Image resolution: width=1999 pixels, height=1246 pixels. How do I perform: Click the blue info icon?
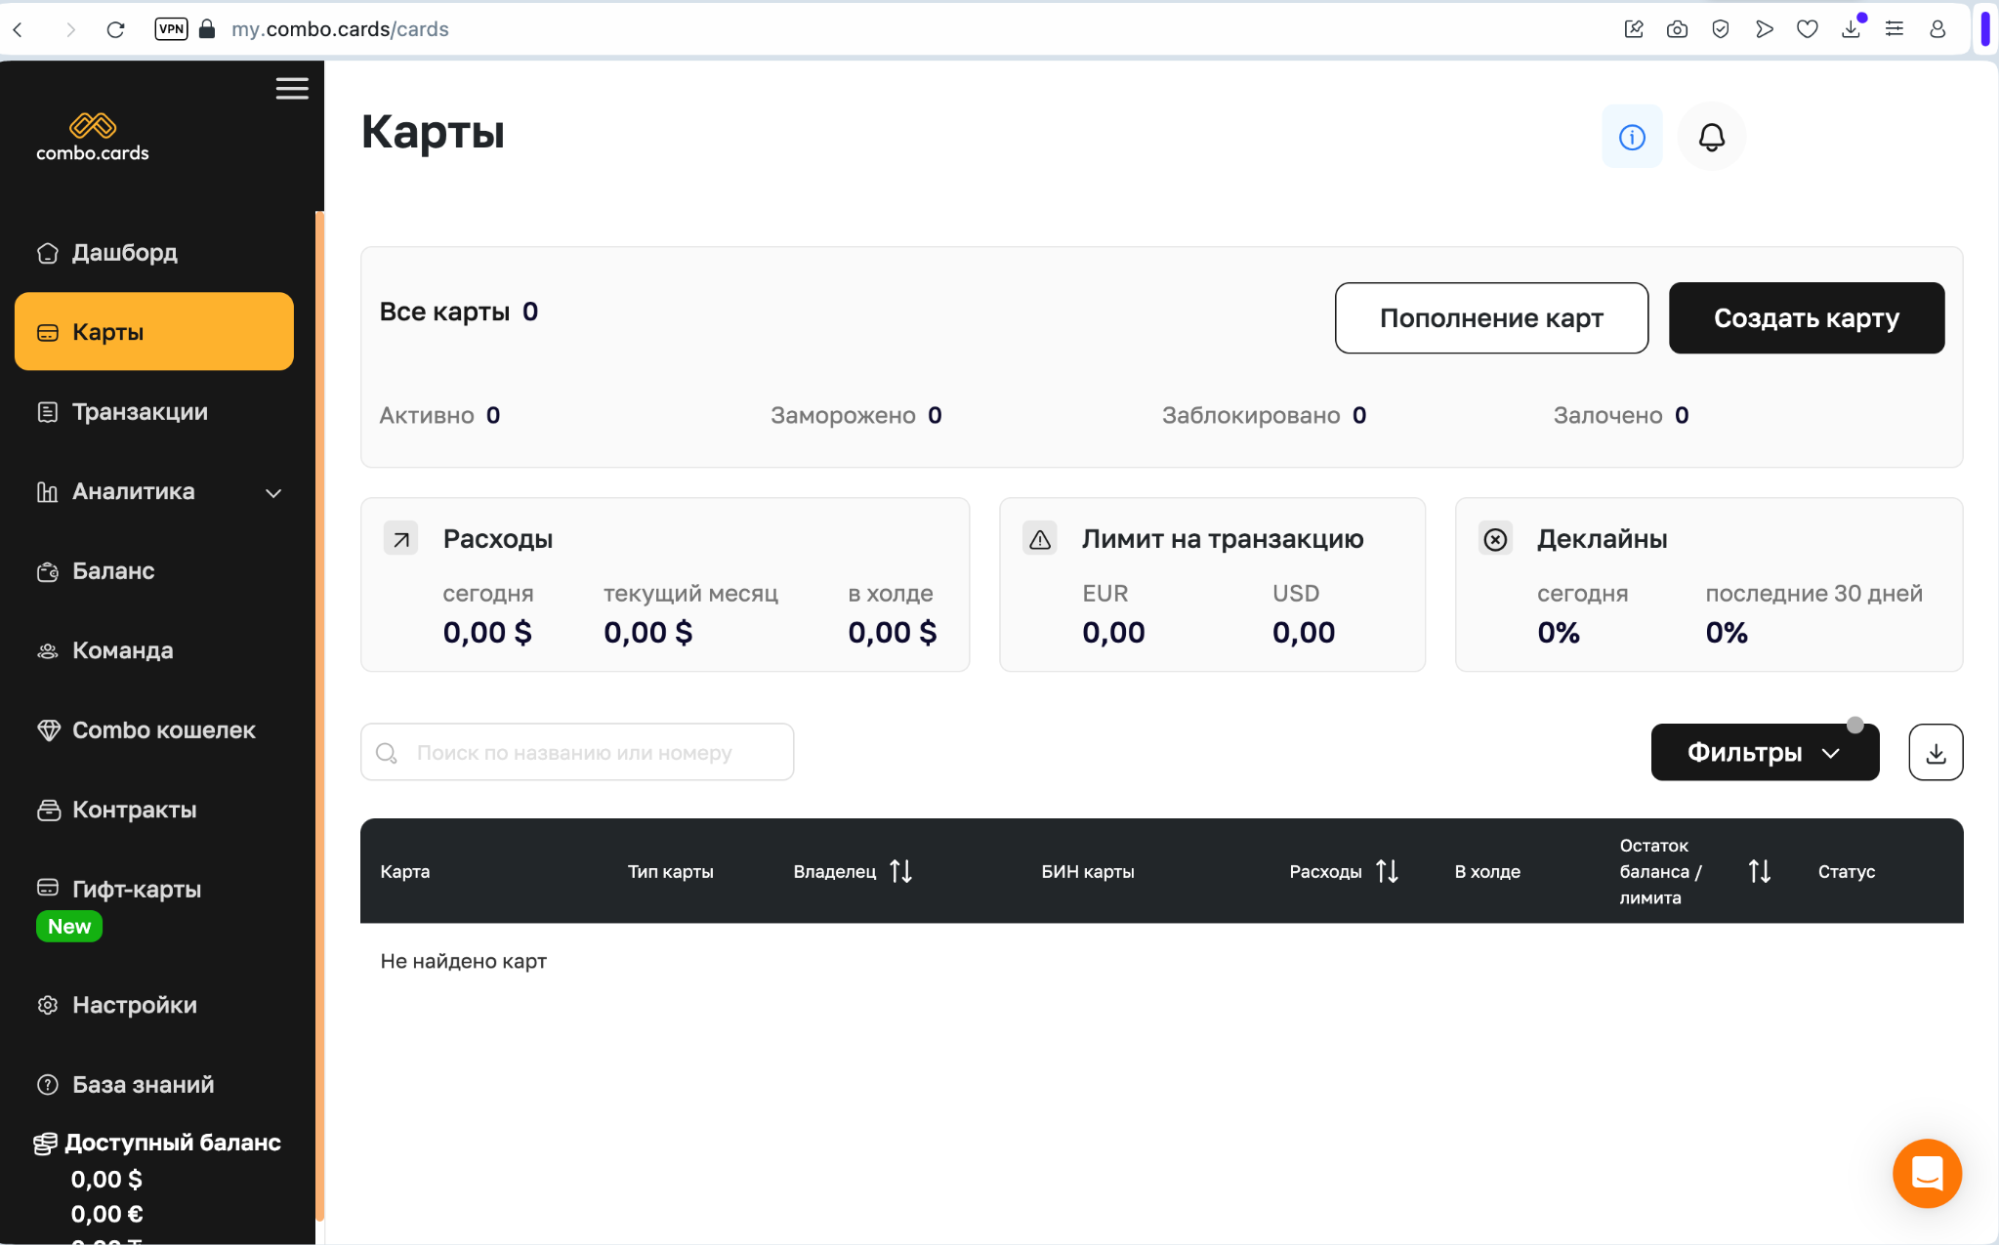(1631, 137)
